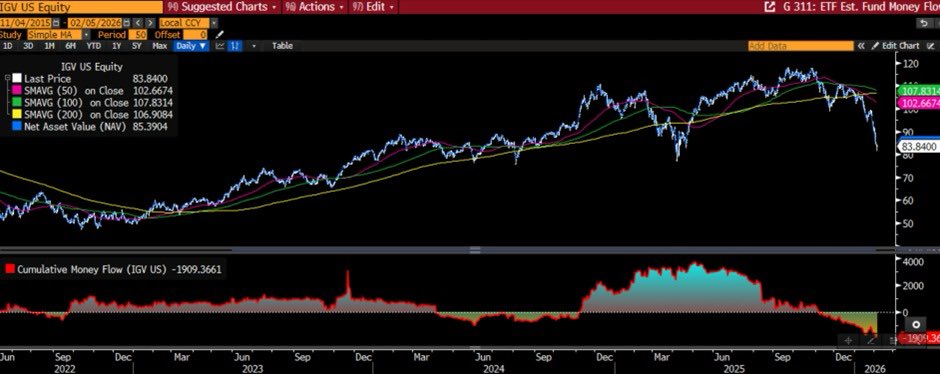Image resolution: width=940 pixels, height=374 pixels.
Task: Click the Offset input field showing 0
Action: 195,35
